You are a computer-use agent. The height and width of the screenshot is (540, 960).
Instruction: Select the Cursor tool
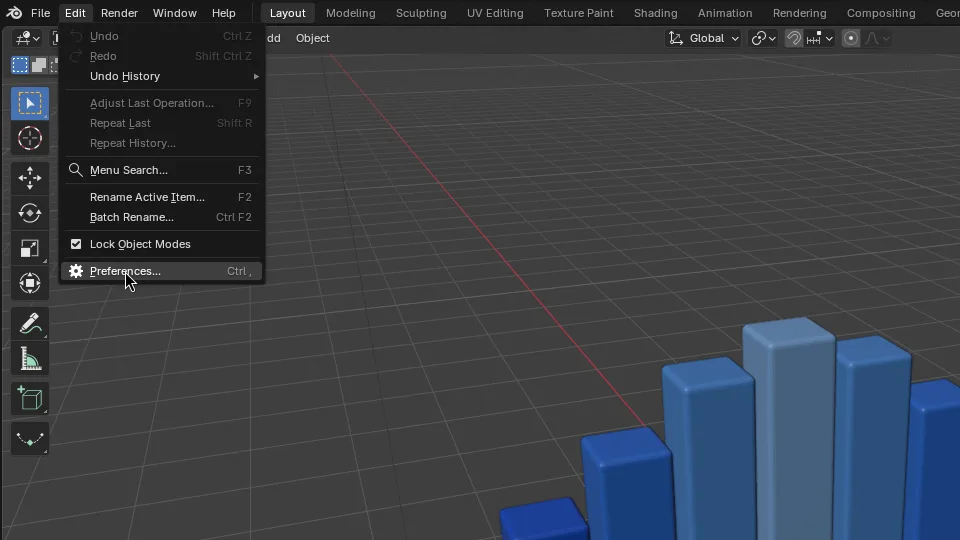[x=29, y=138]
